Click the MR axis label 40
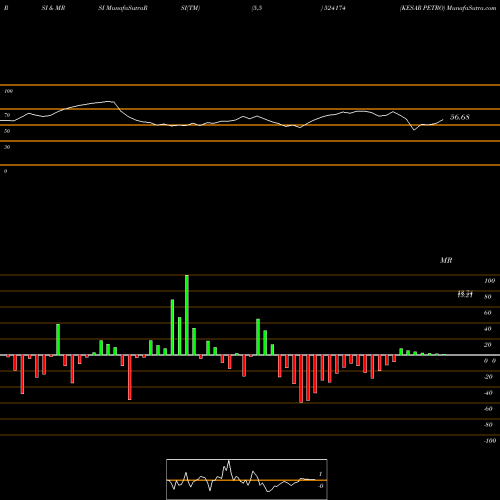The width and height of the screenshot is (500, 500). tap(488, 329)
